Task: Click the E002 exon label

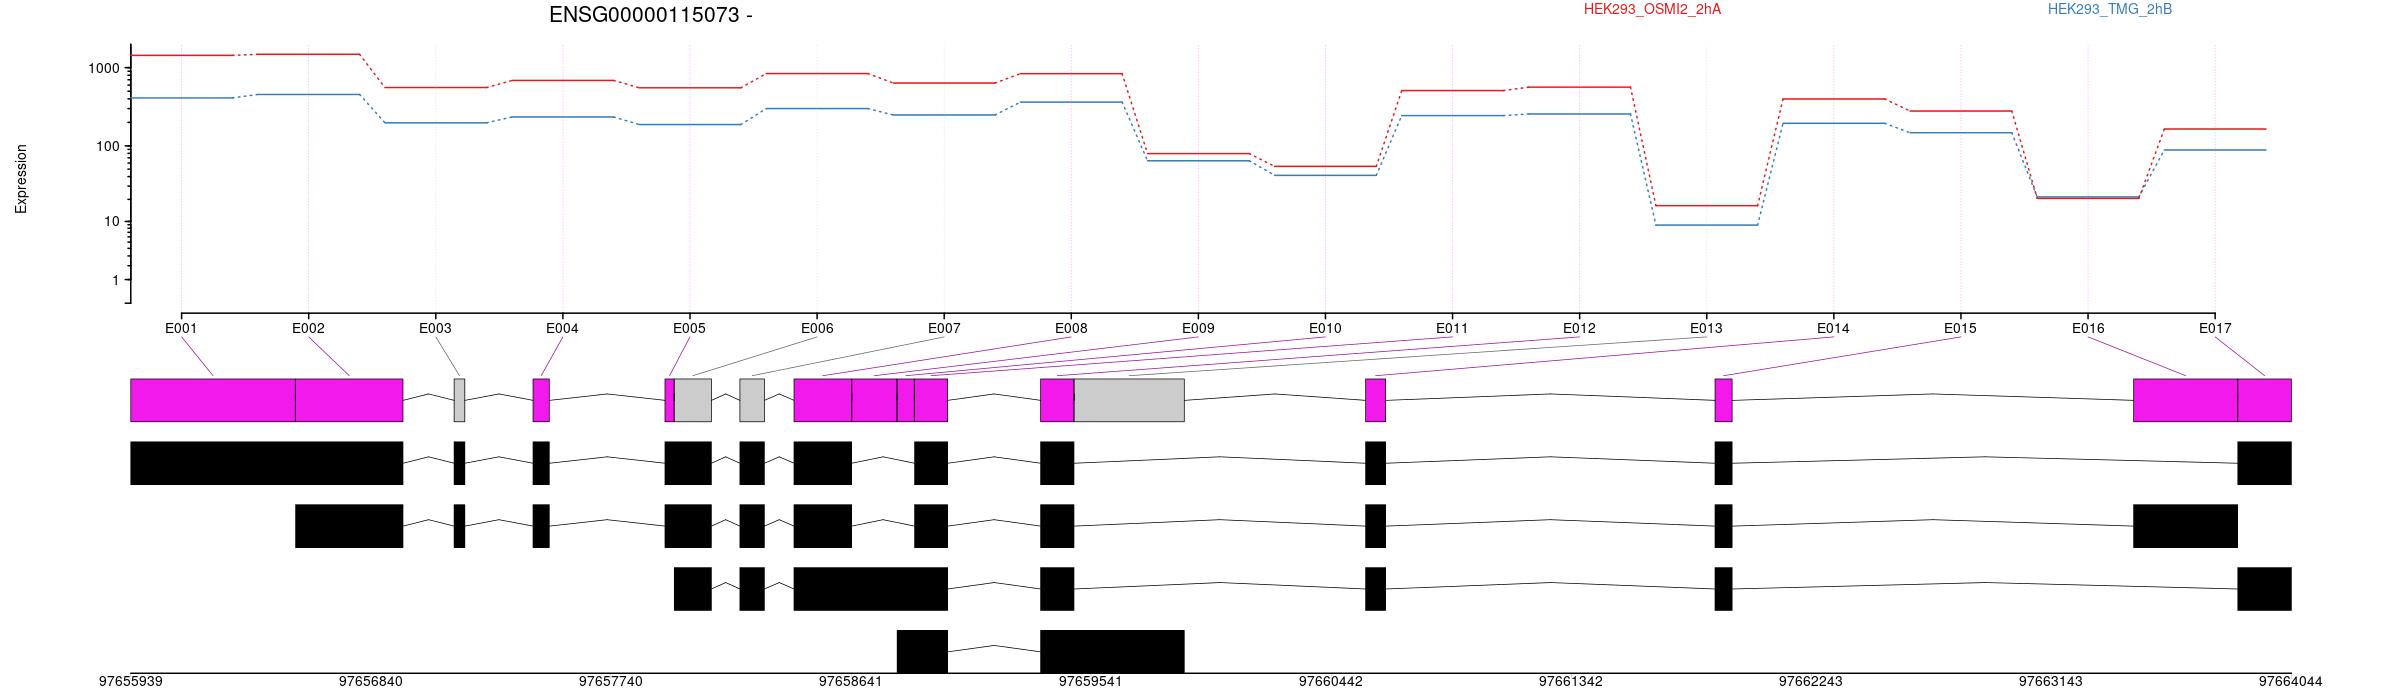Action: [x=308, y=328]
